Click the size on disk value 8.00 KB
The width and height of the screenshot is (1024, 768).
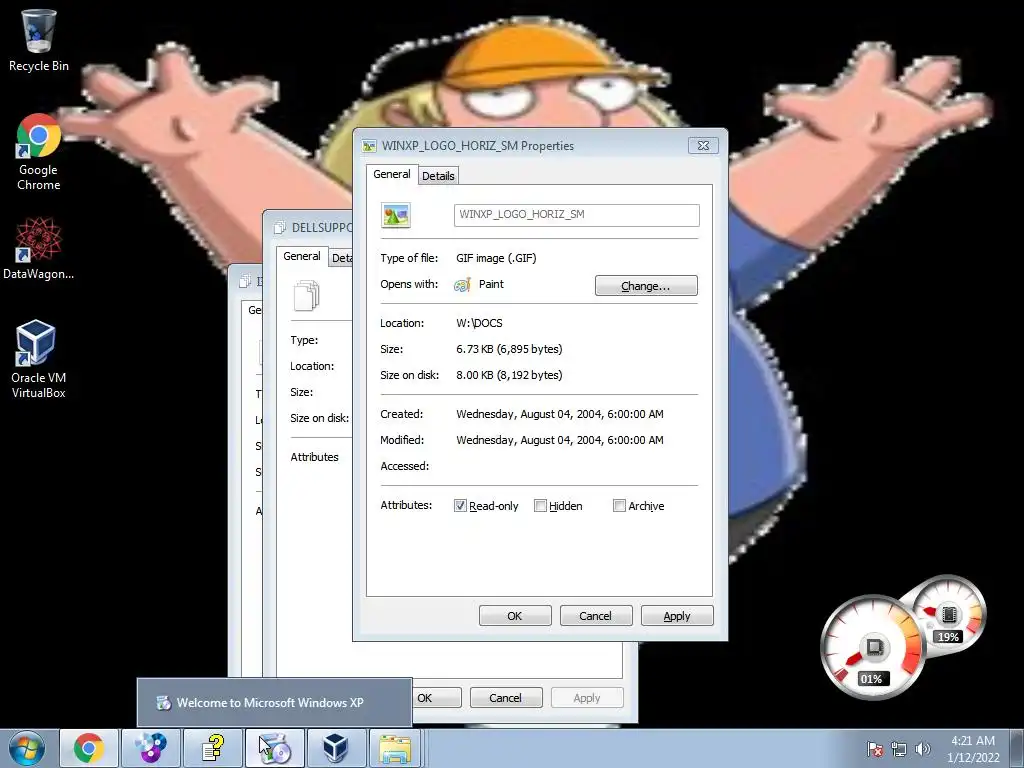coord(509,376)
